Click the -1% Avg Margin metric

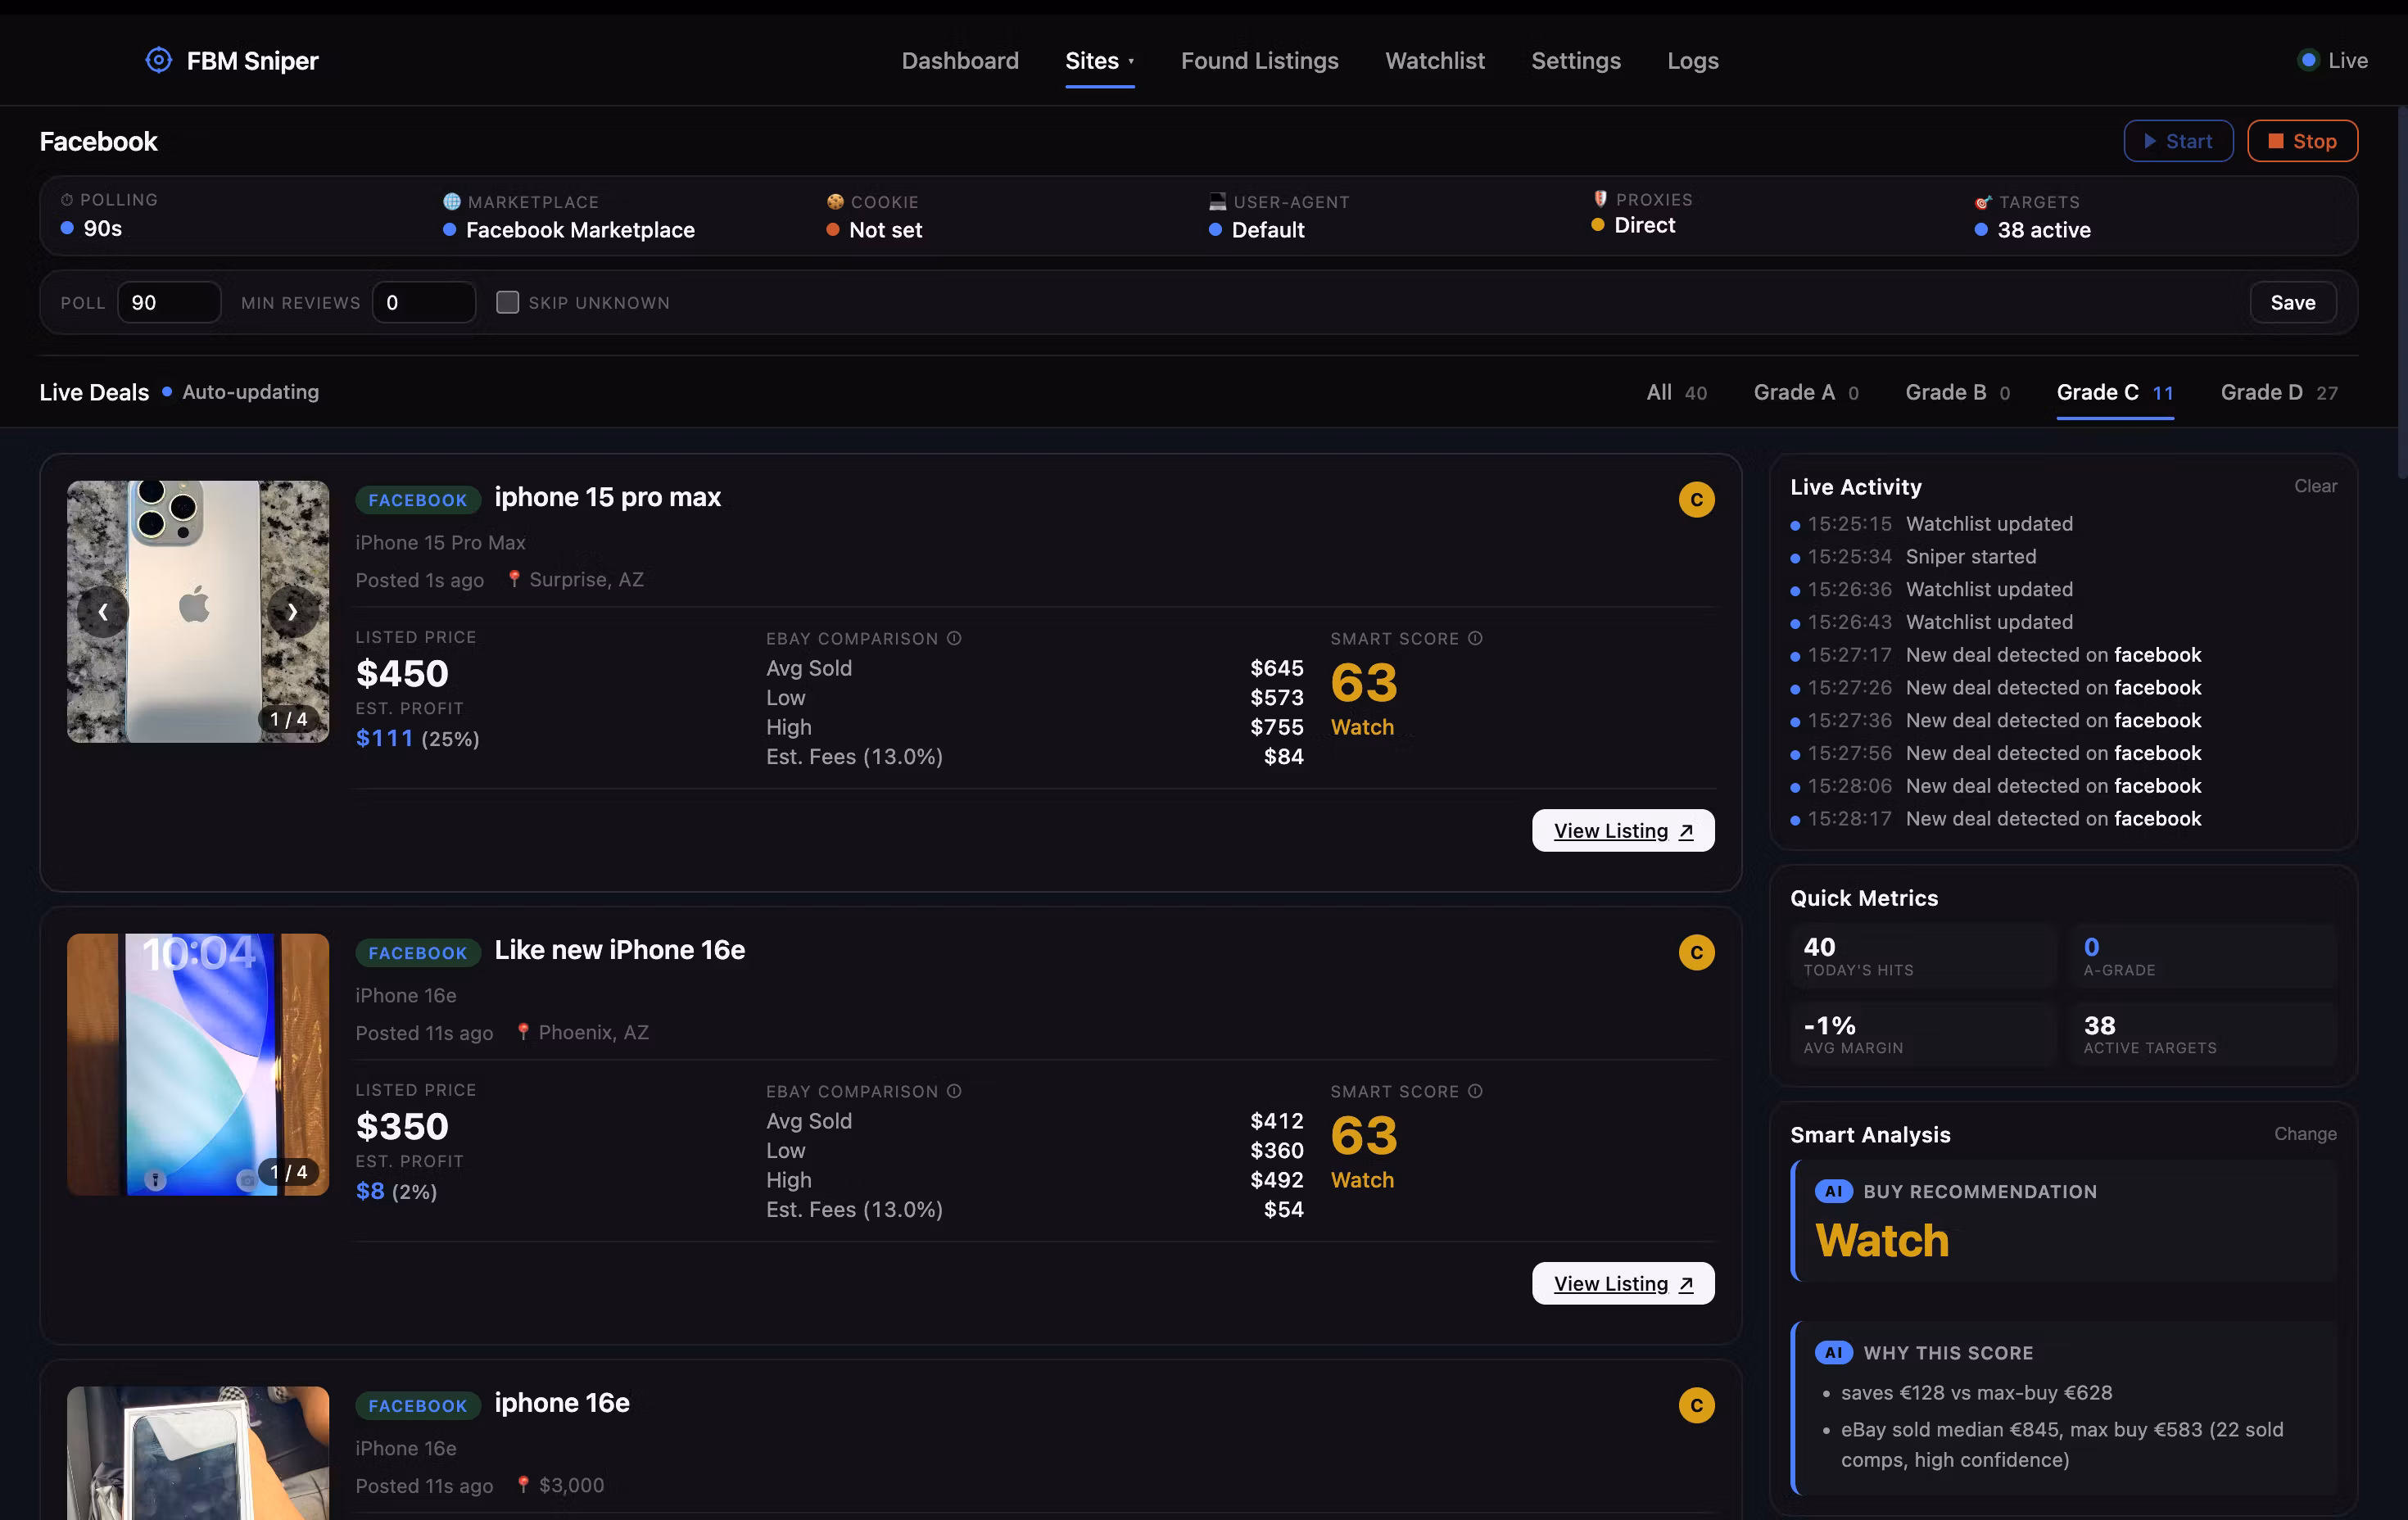(1923, 1035)
